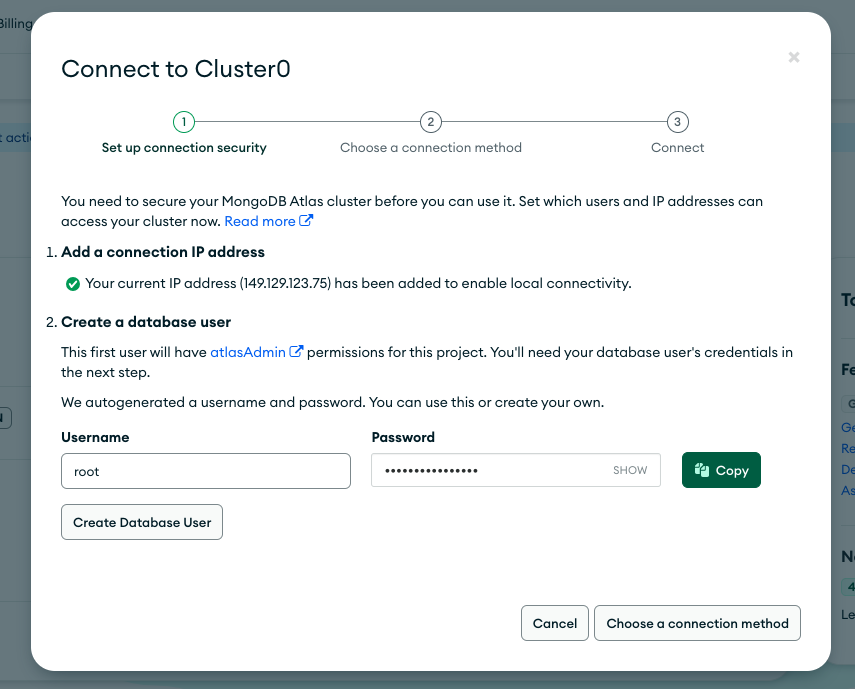This screenshot has height=689, width=855.
Task: Open the atlasAdmin permissions link
Action: pyautogui.click(x=248, y=352)
